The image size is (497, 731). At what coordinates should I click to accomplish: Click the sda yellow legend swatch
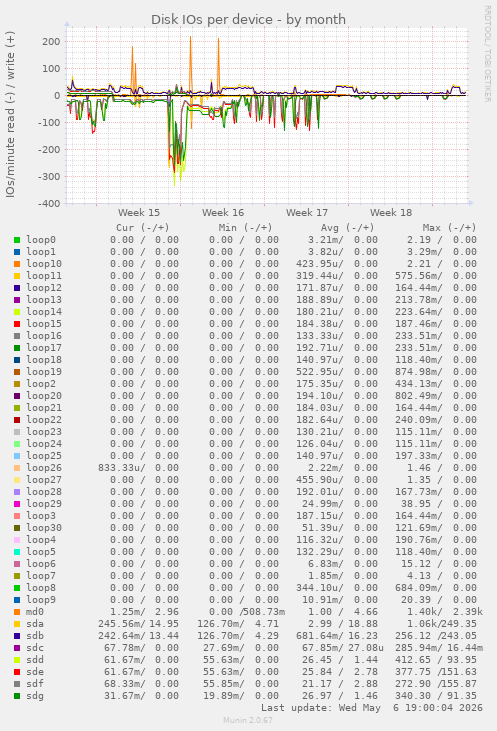(x=17, y=624)
